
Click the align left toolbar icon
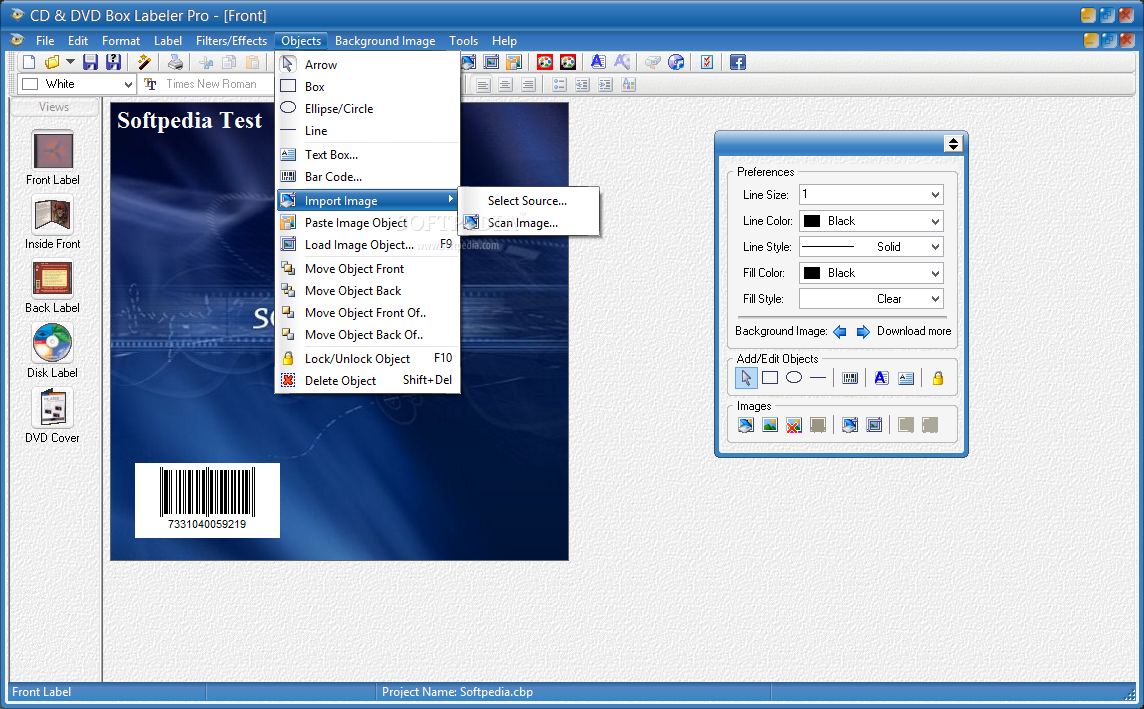click(482, 85)
